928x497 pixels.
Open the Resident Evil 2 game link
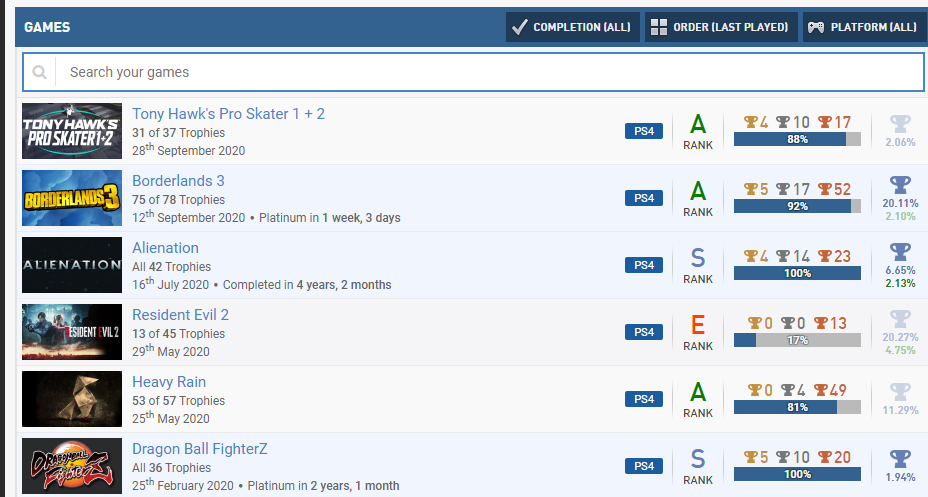(180, 314)
